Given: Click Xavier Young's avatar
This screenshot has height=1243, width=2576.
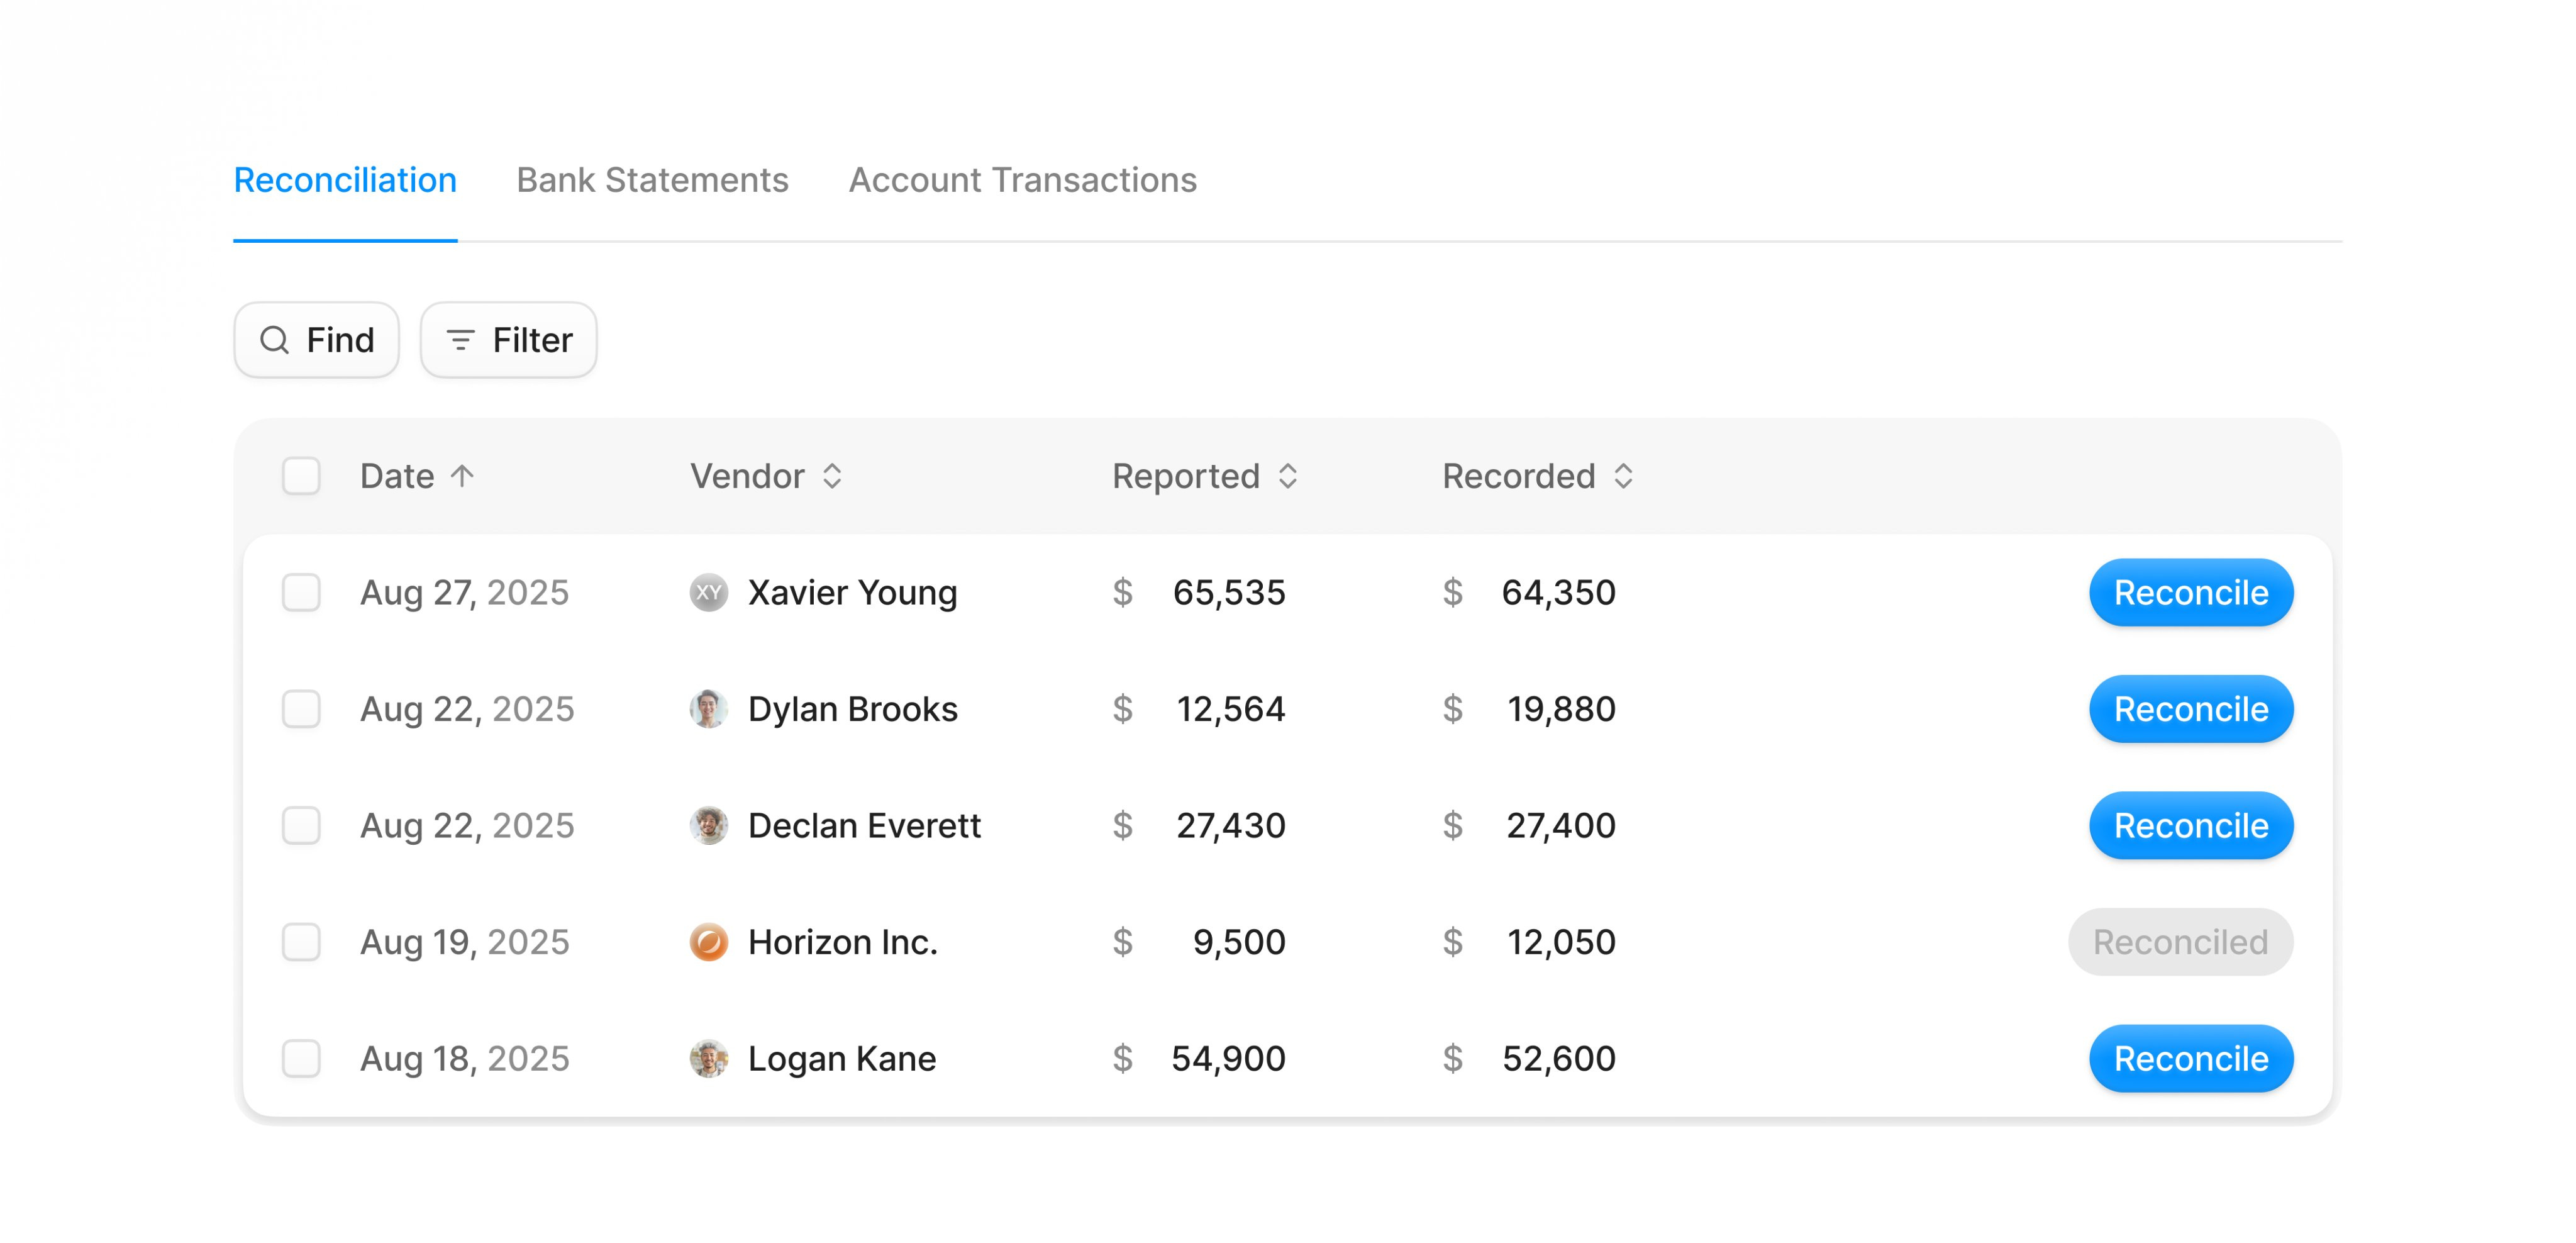Looking at the screenshot, I should click(x=709, y=592).
